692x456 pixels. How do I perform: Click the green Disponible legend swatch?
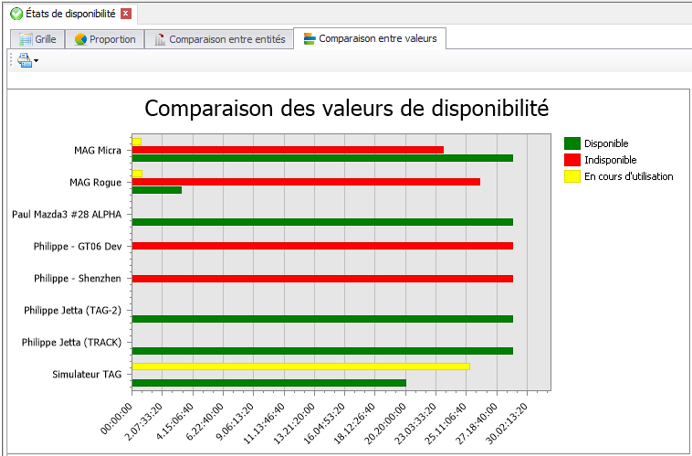click(572, 143)
